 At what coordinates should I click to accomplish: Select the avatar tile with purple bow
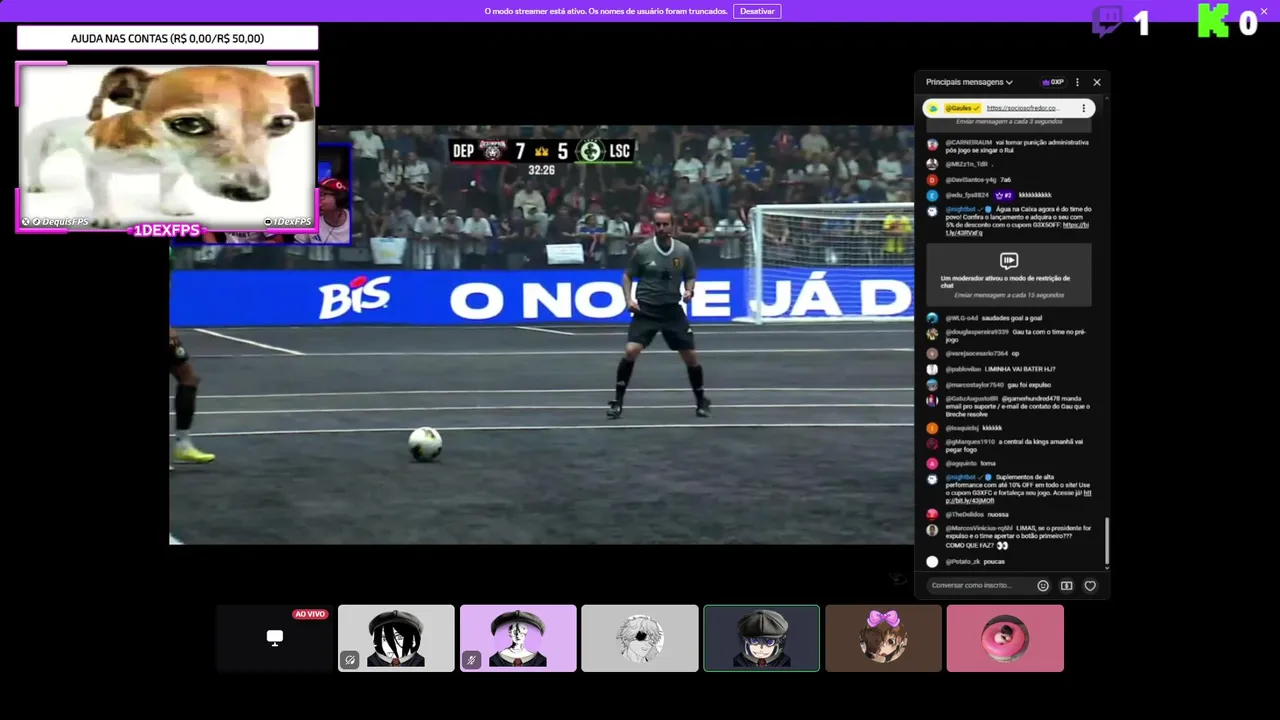pyautogui.click(x=883, y=638)
